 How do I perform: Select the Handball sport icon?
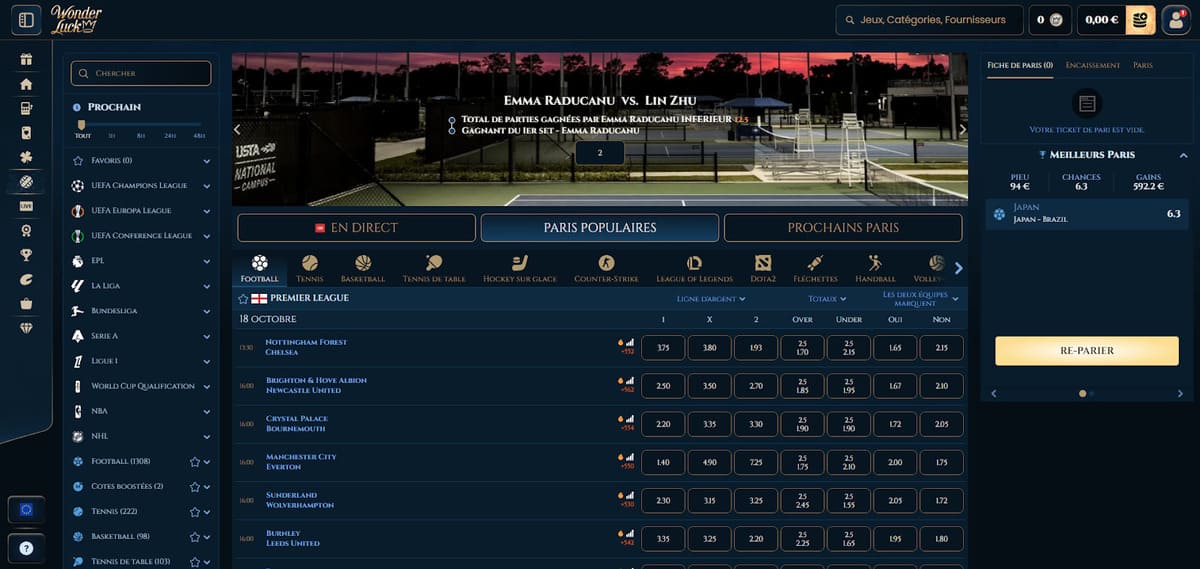(875, 268)
